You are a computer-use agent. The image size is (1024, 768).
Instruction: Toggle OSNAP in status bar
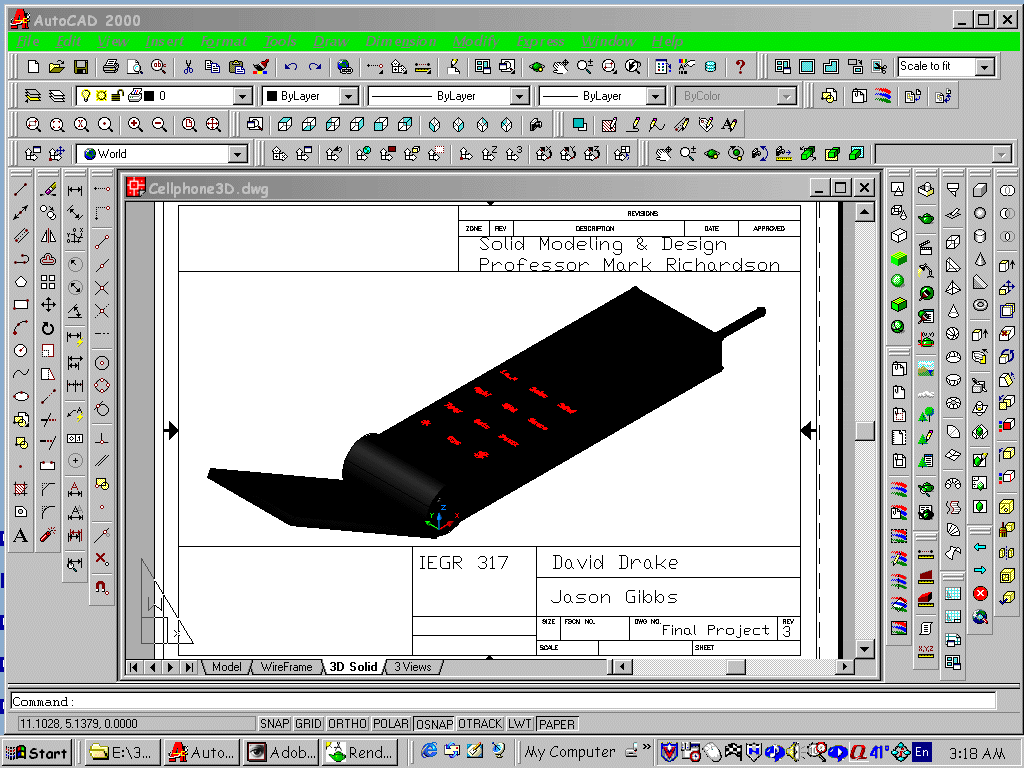434,724
